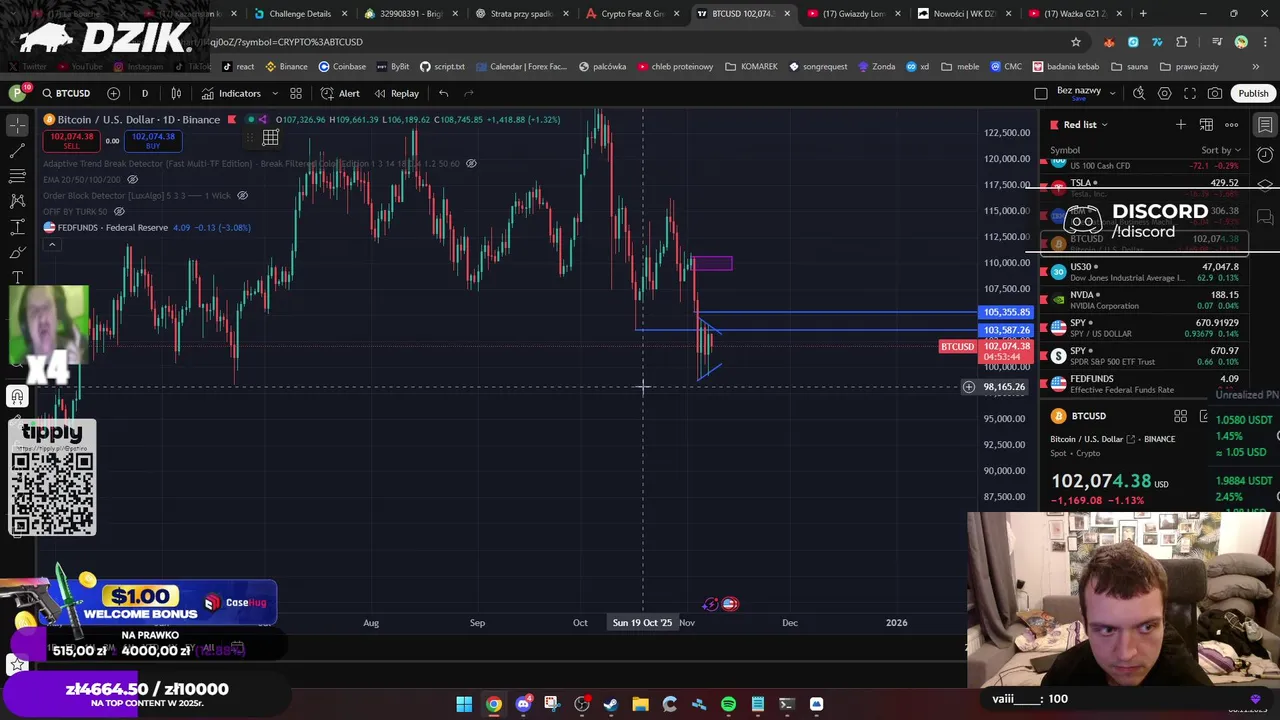Toggle the red flag on TSLA row
The image size is (1280, 720).
pyautogui.click(x=1045, y=186)
